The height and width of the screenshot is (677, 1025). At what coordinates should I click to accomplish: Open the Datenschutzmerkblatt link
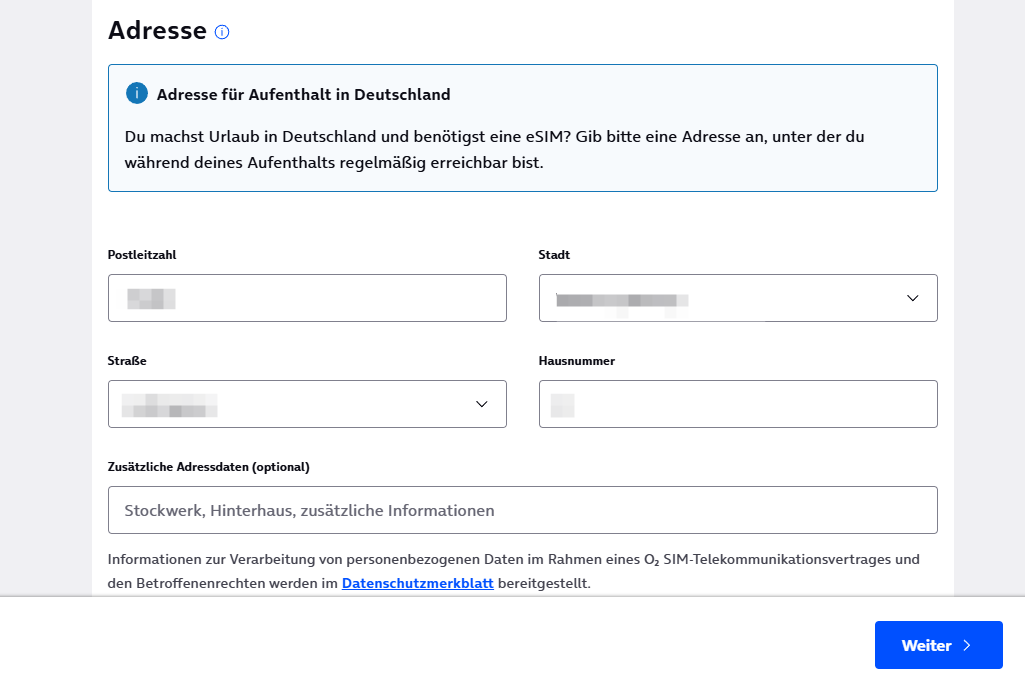coord(417,583)
